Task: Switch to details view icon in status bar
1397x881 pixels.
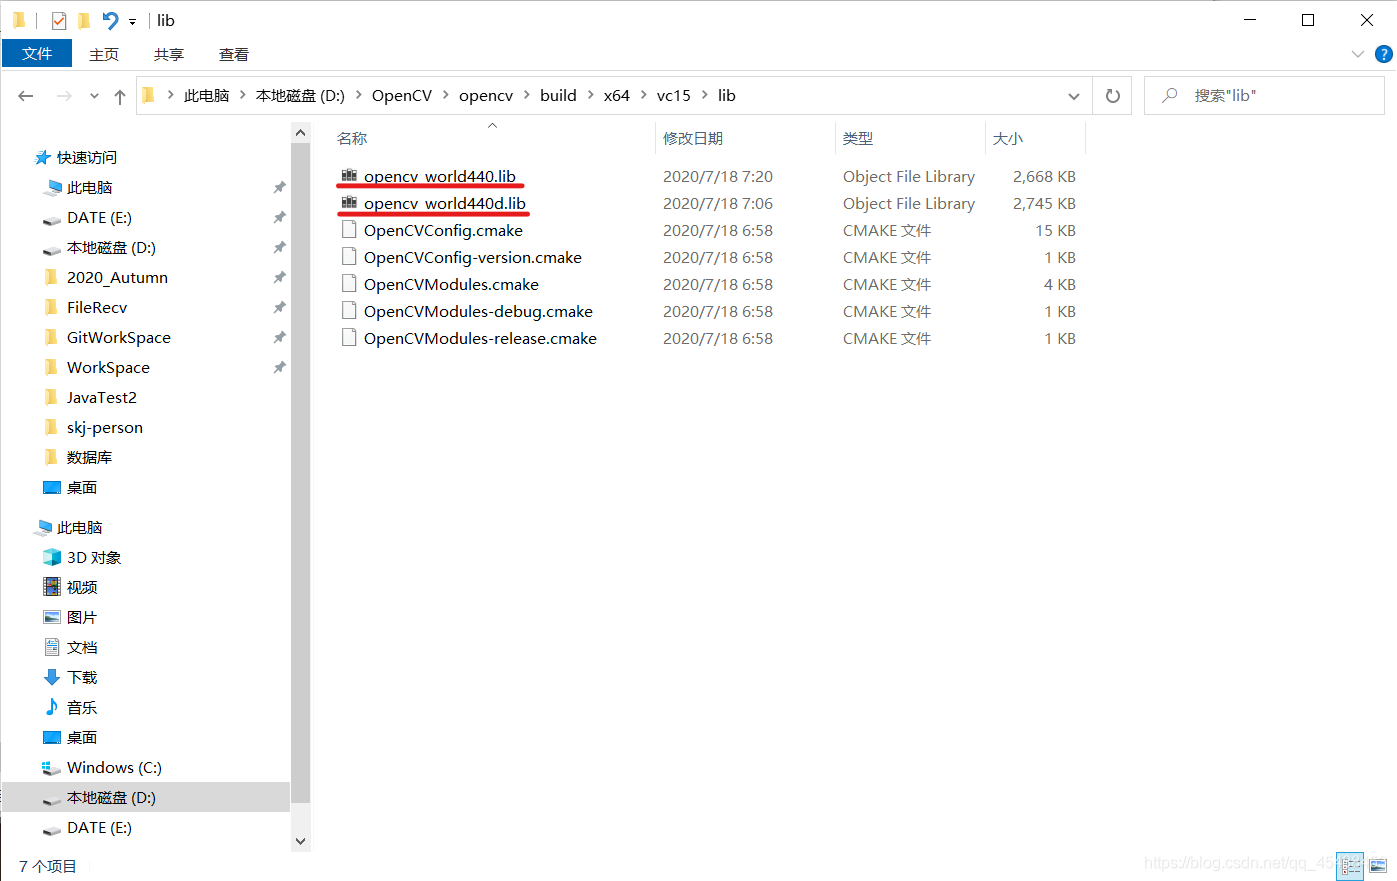Action: (x=1350, y=865)
